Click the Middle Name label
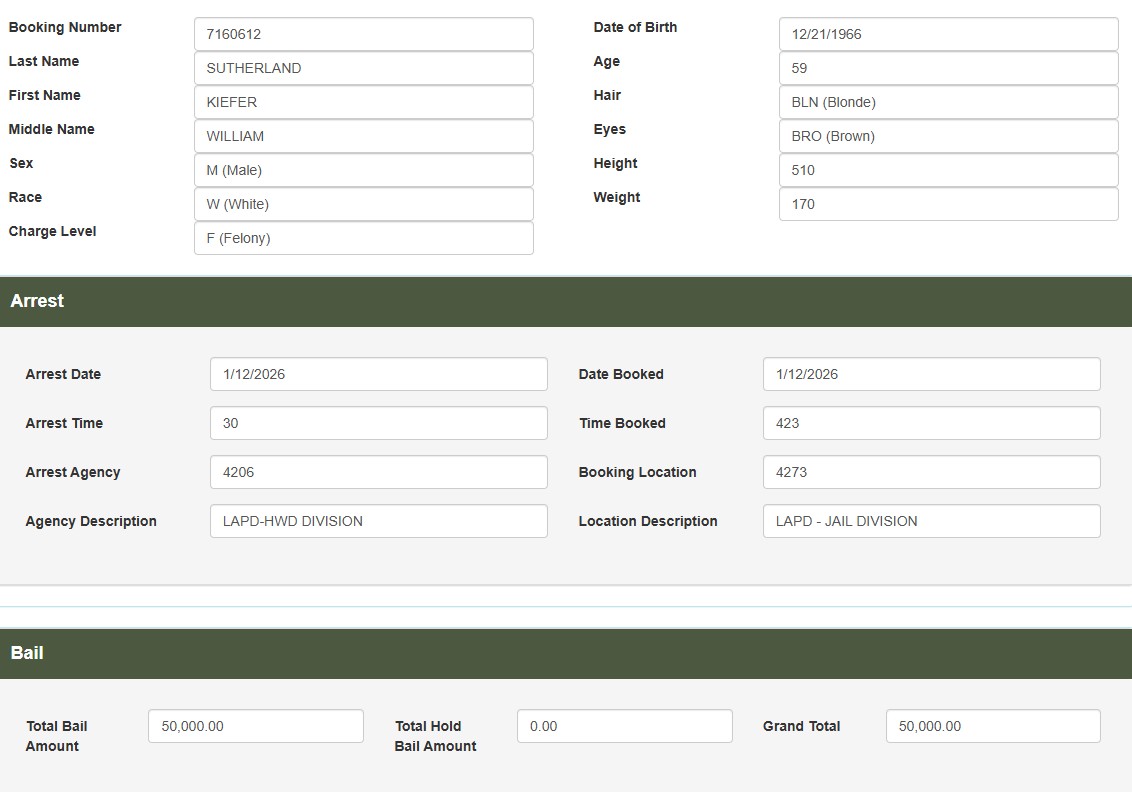The height and width of the screenshot is (792, 1132). (51, 129)
